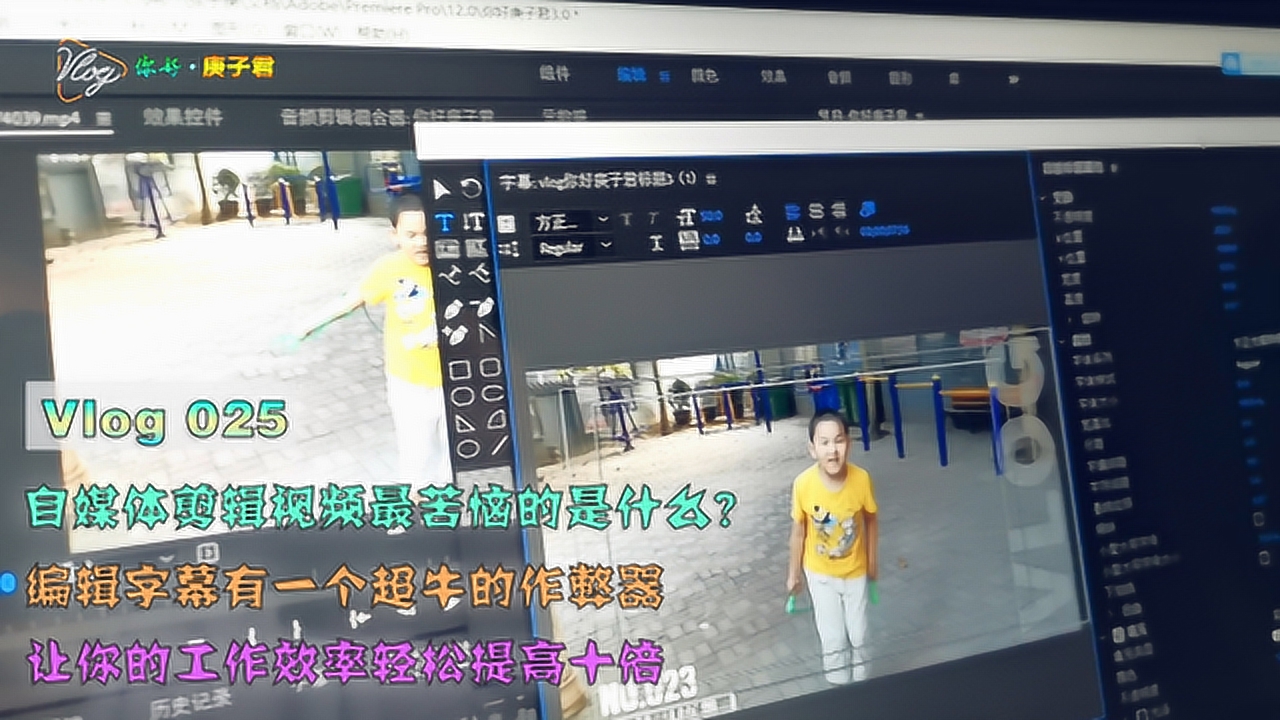Viewport: 1280px width, 720px height.
Task: Pick the Line drawing tool
Action: point(498,446)
